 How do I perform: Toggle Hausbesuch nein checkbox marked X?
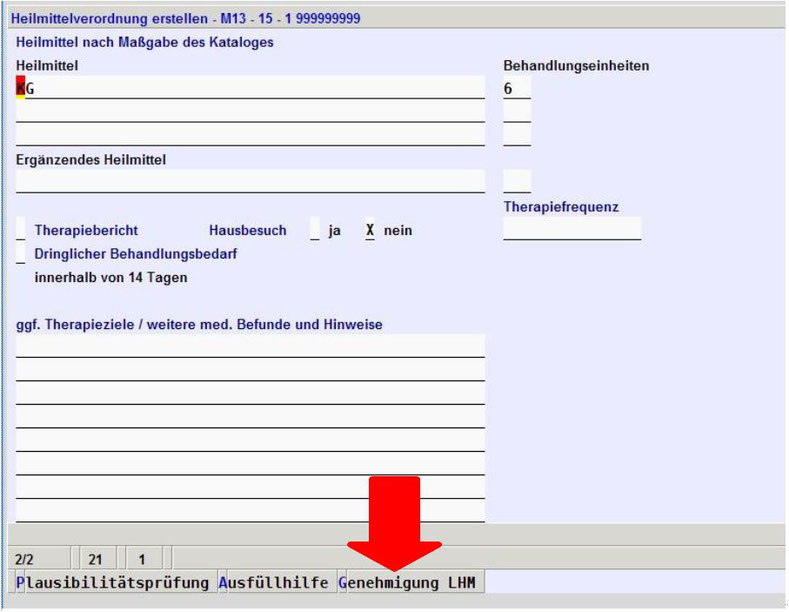click(x=370, y=228)
